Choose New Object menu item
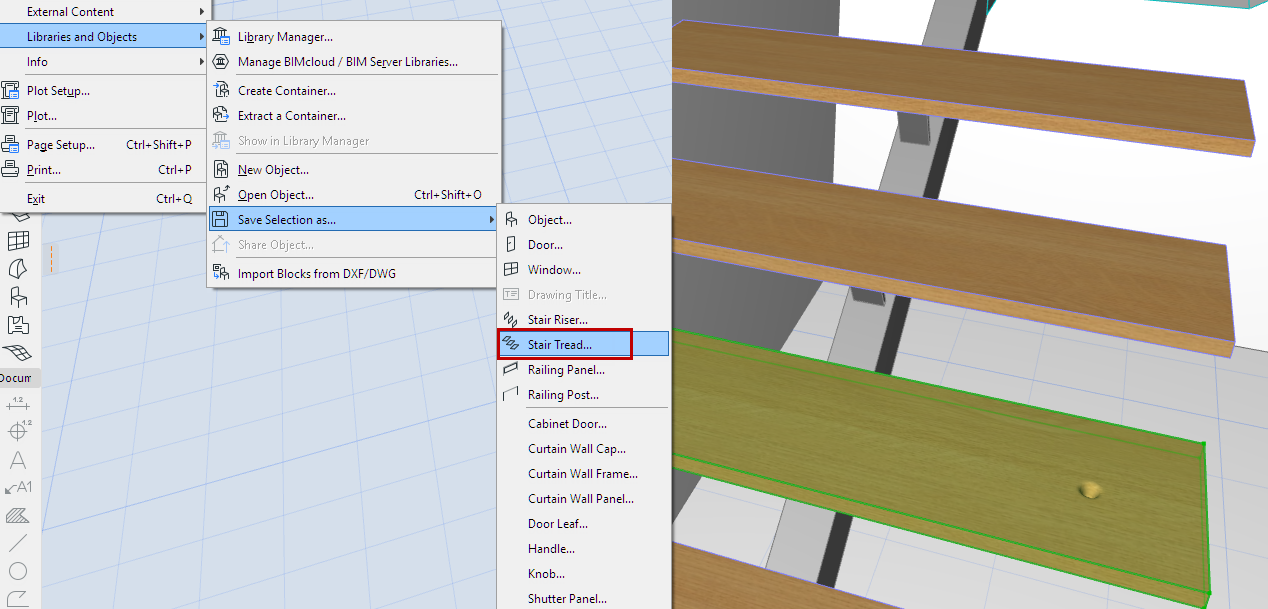Image resolution: width=1268 pixels, height=609 pixels. point(353,170)
